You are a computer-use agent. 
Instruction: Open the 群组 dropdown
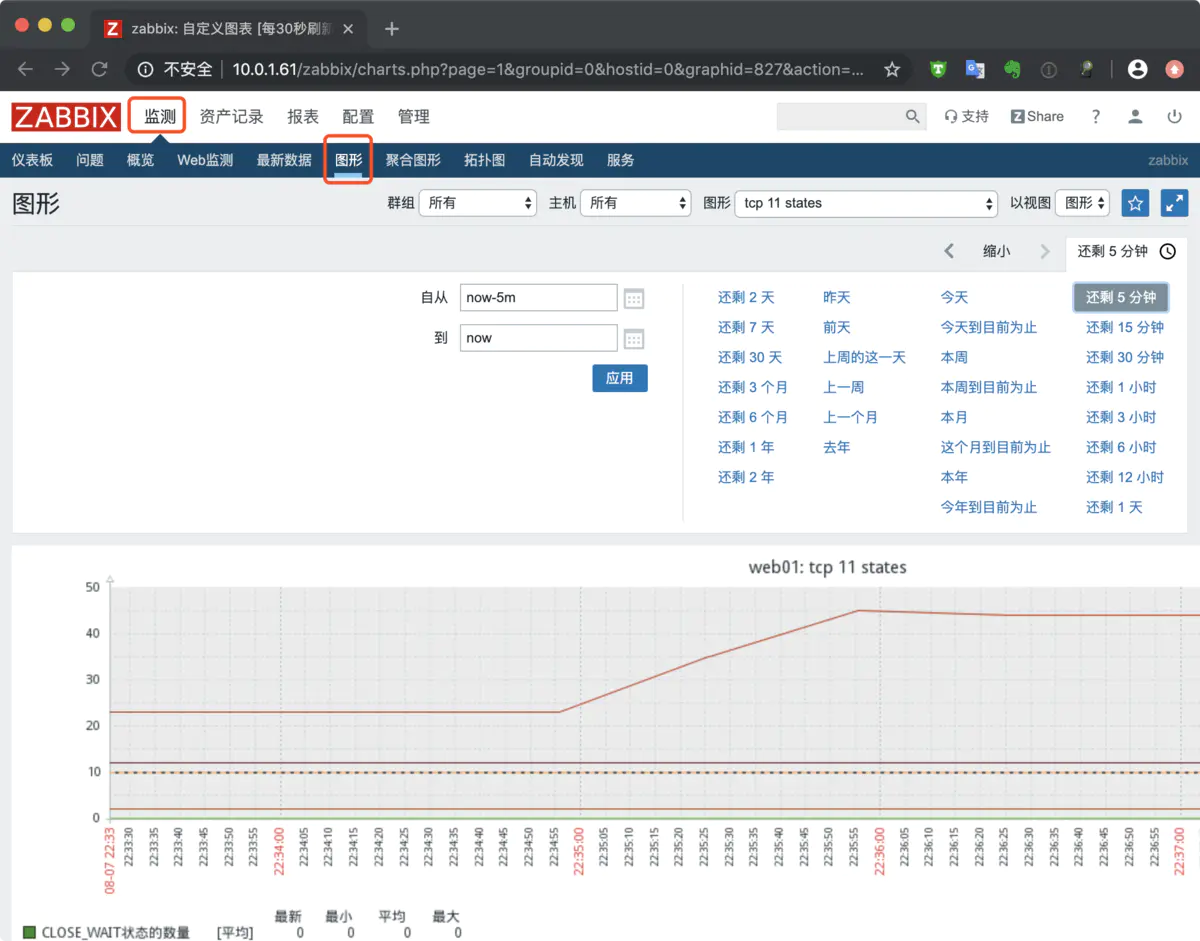click(478, 203)
